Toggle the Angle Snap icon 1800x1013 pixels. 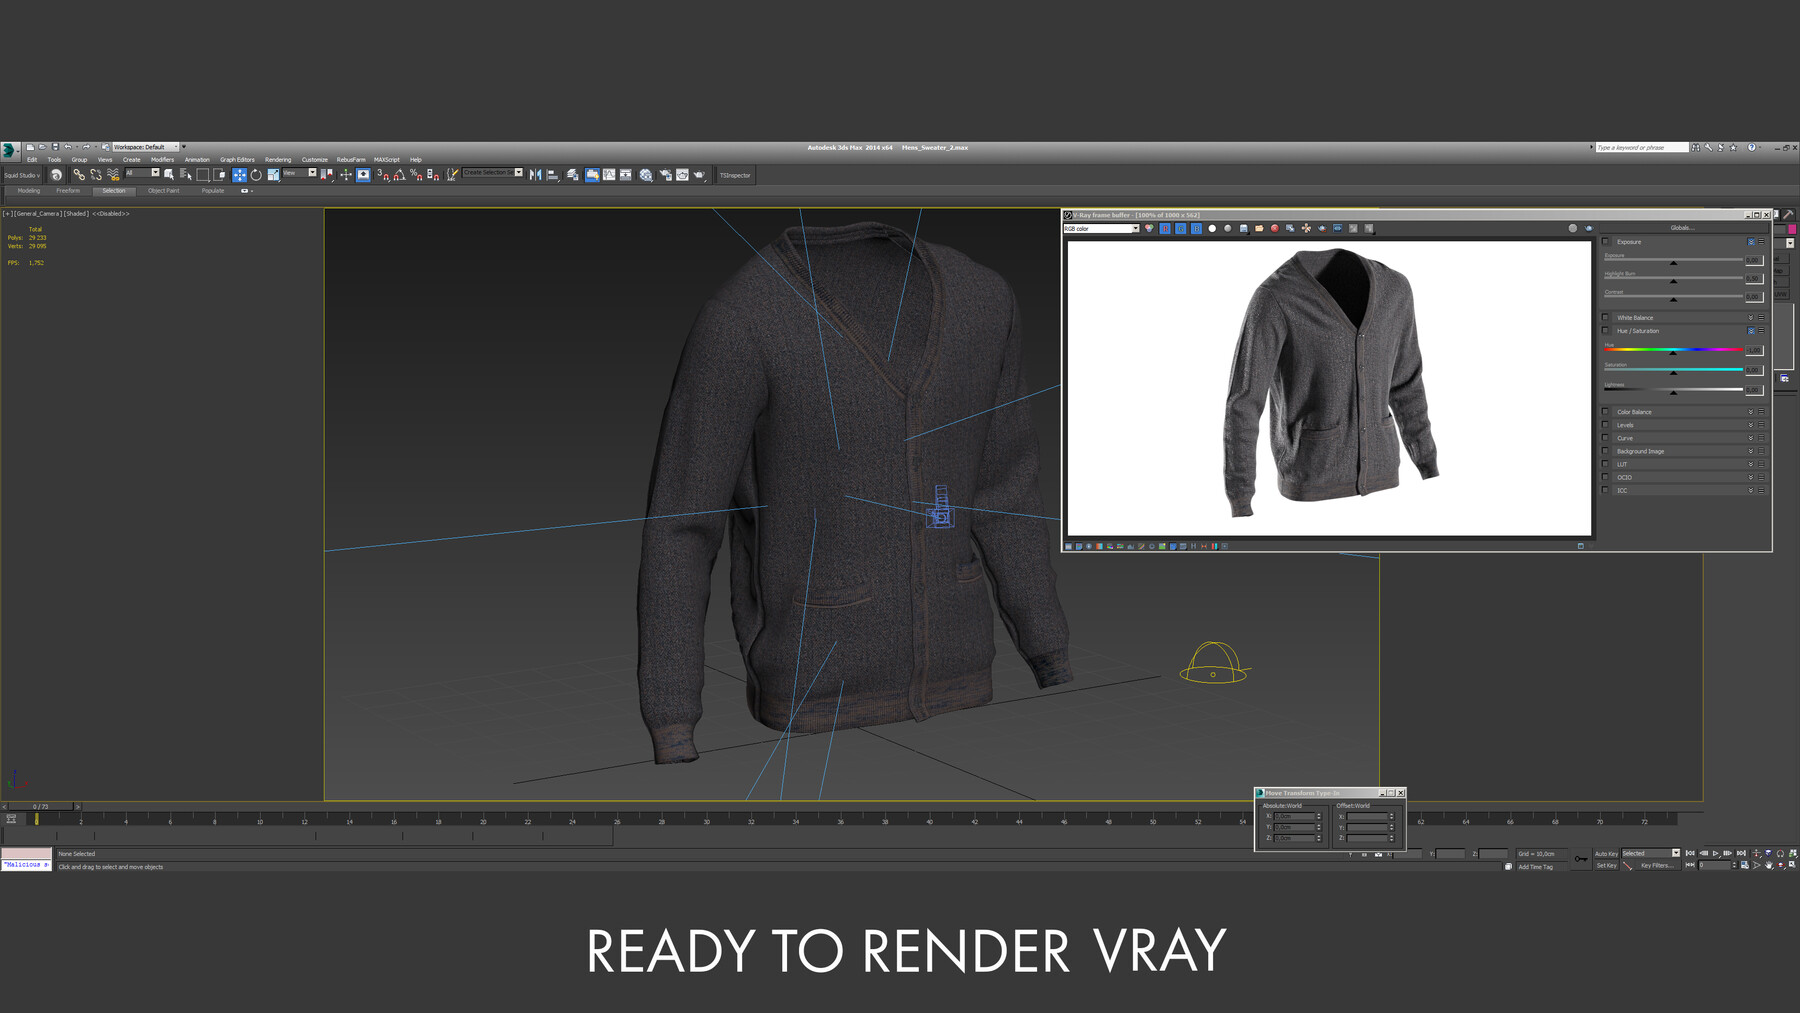point(399,175)
